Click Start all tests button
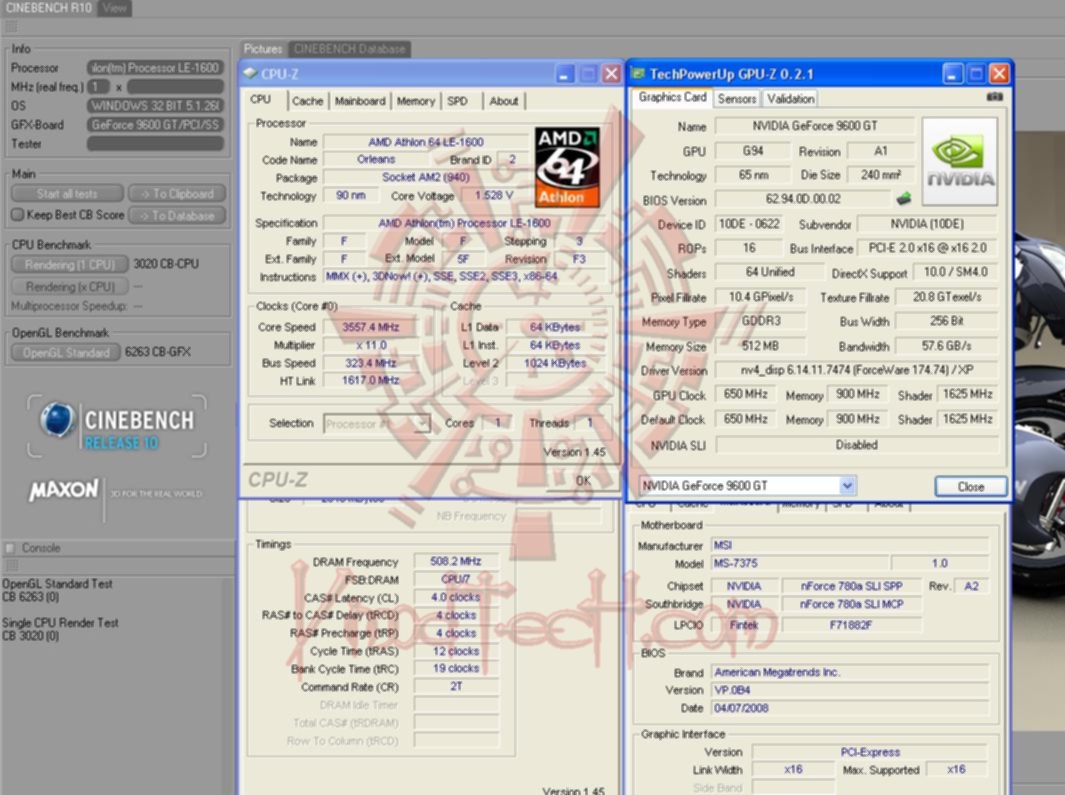 pyautogui.click(x=67, y=194)
